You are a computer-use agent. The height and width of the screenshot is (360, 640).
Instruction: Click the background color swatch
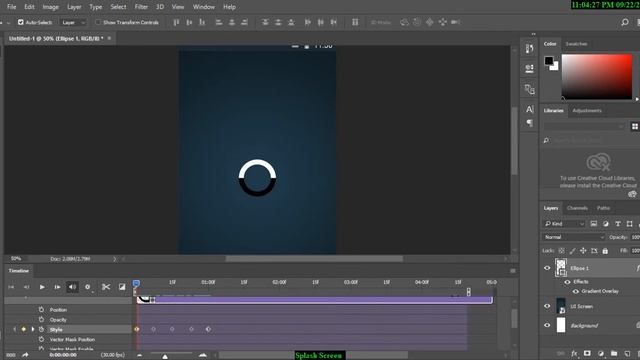pos(555,67)
